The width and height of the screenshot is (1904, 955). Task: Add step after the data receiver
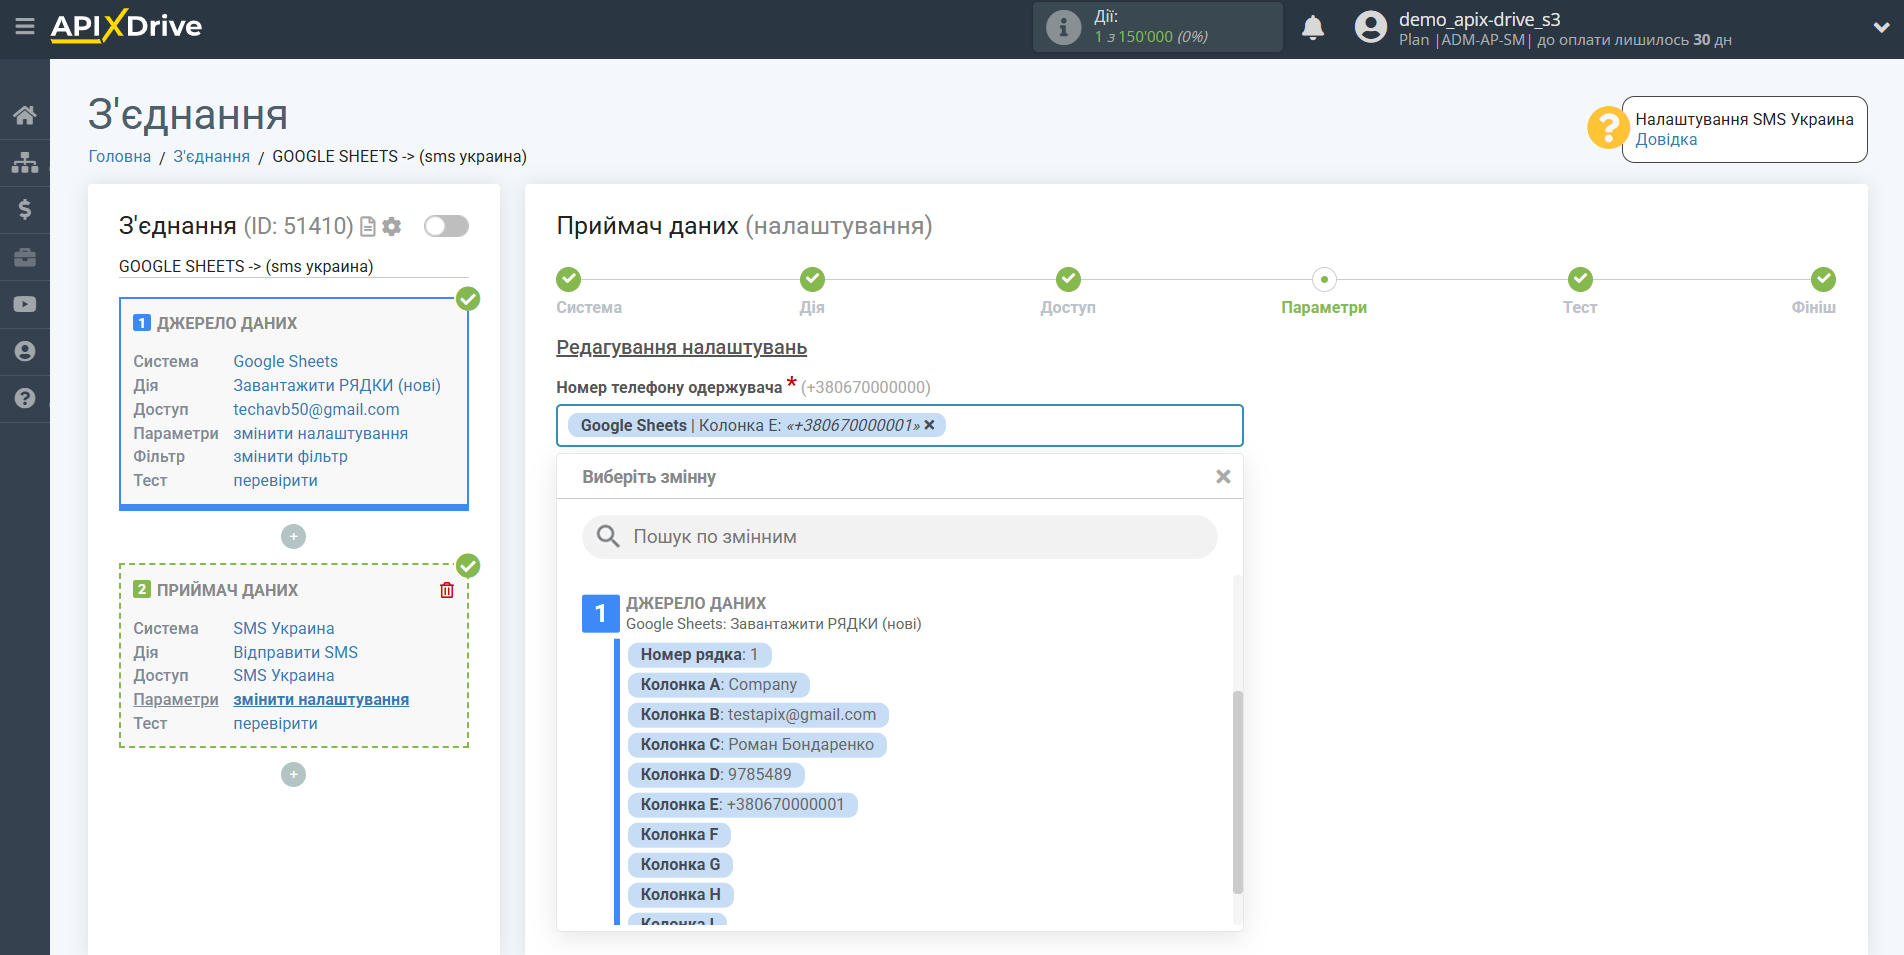[x=293, y=775]
